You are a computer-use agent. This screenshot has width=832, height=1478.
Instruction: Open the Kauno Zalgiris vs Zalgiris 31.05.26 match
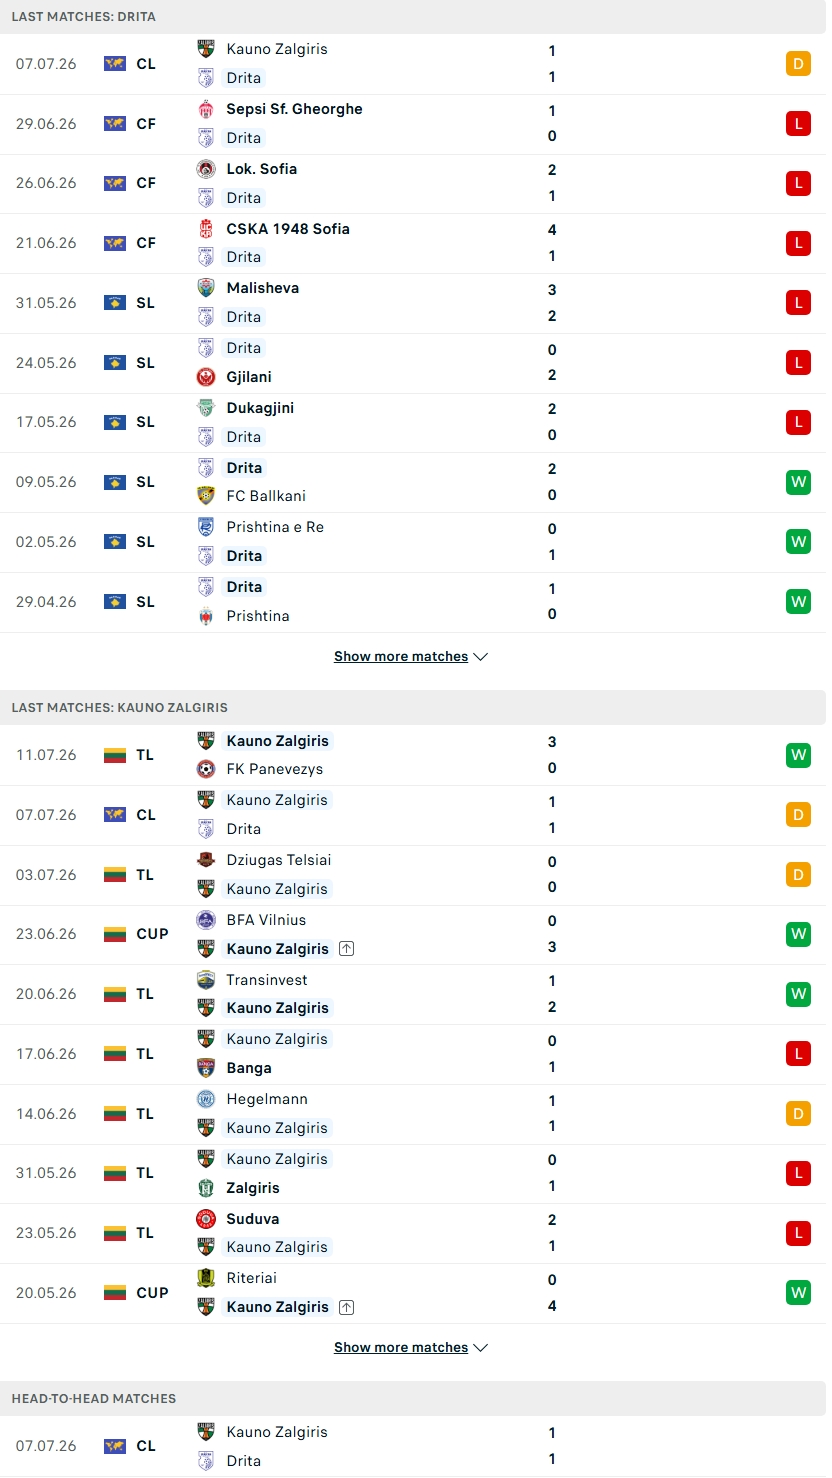click(413, 1173)
